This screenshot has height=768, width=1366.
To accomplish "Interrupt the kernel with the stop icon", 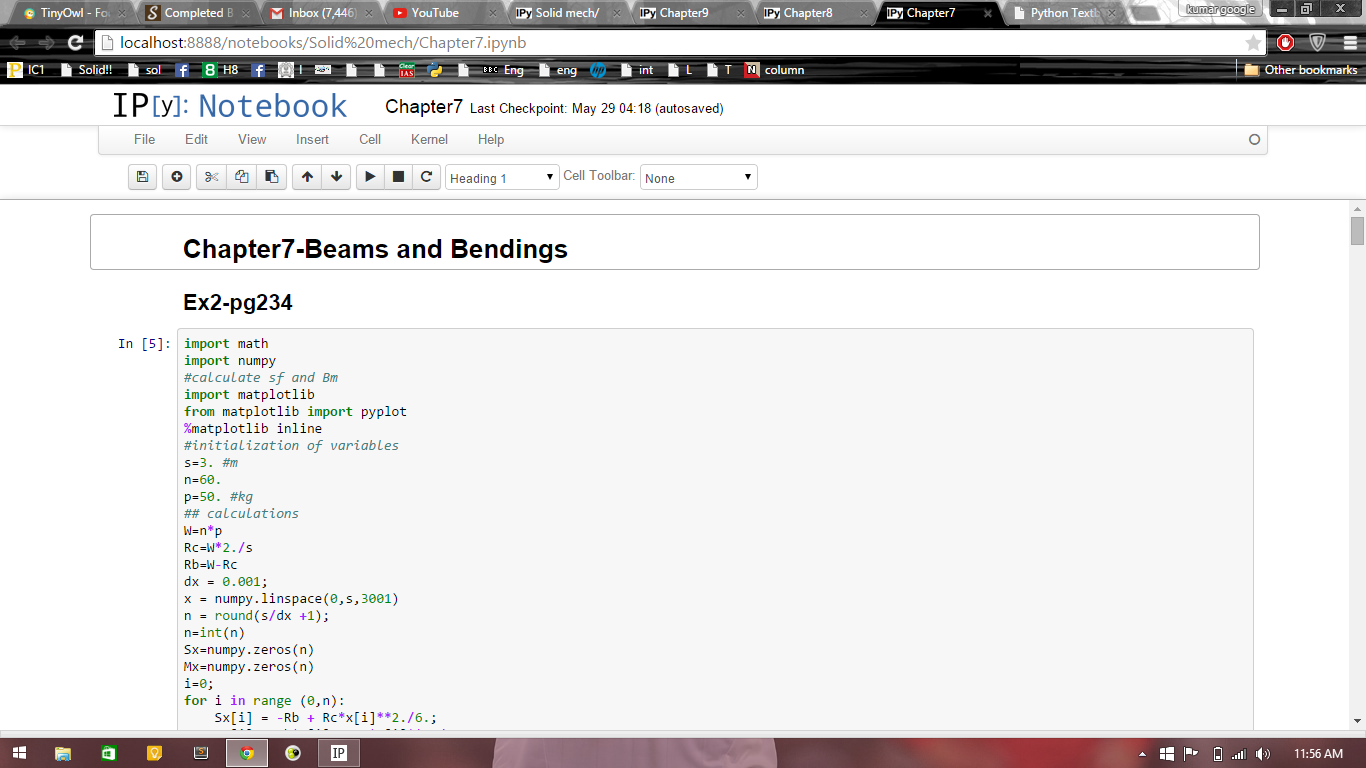I will pos(398,177).
